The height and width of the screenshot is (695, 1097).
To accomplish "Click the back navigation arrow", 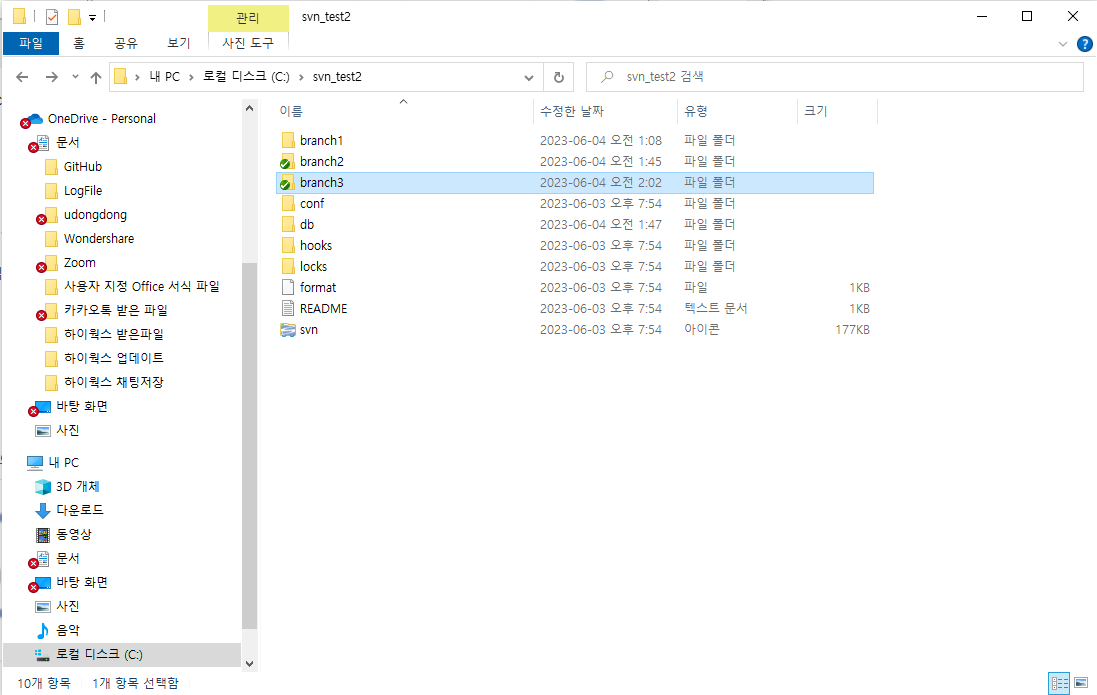I will pos(22,77).
